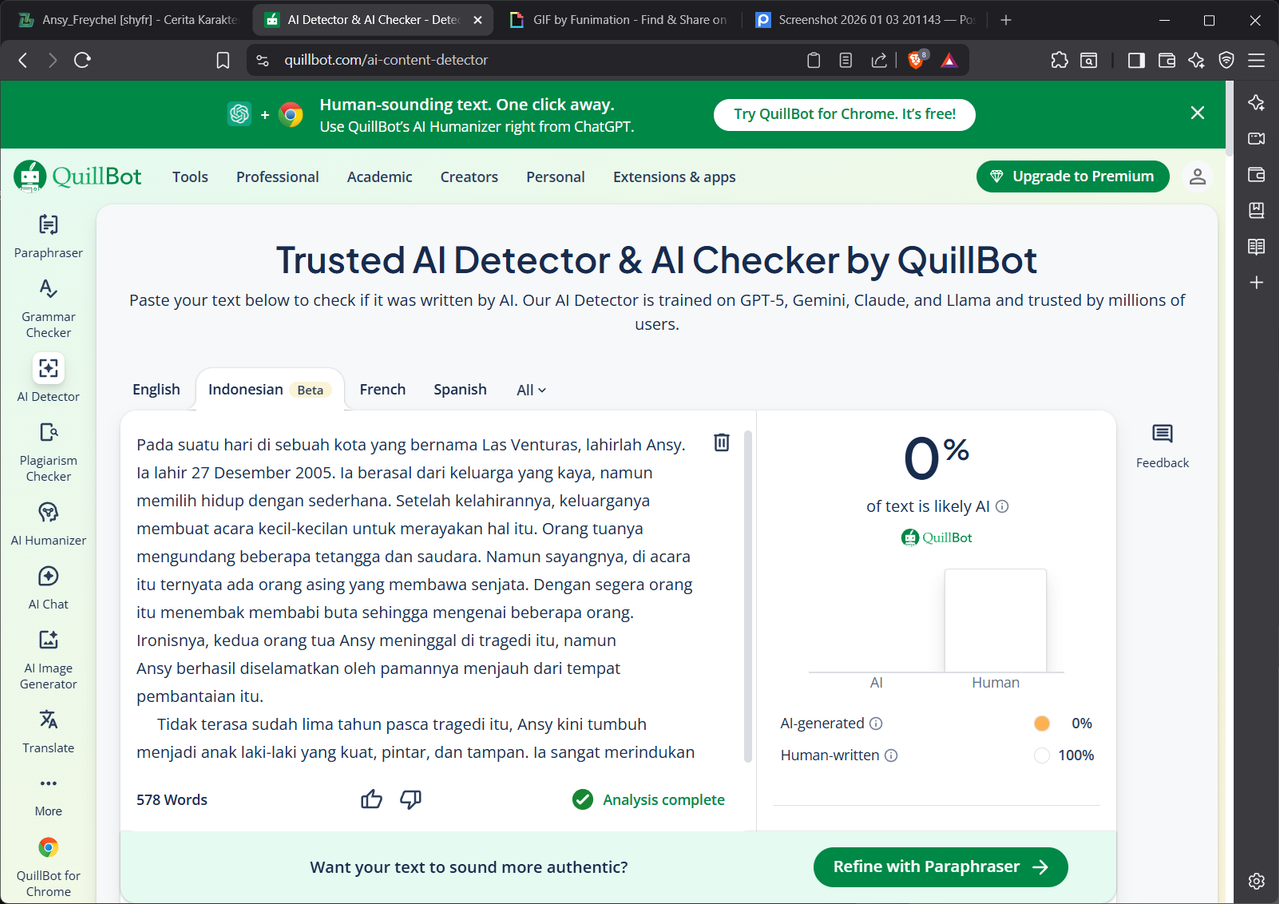The image size is (1279, 904).
Task: Open the Personal menu
Action: (x=555, y=177)
